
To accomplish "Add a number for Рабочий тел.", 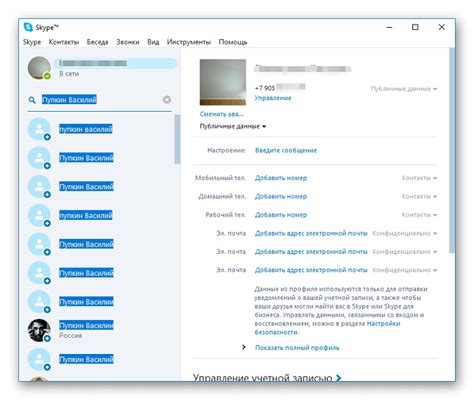I will [x=281, y=215].
